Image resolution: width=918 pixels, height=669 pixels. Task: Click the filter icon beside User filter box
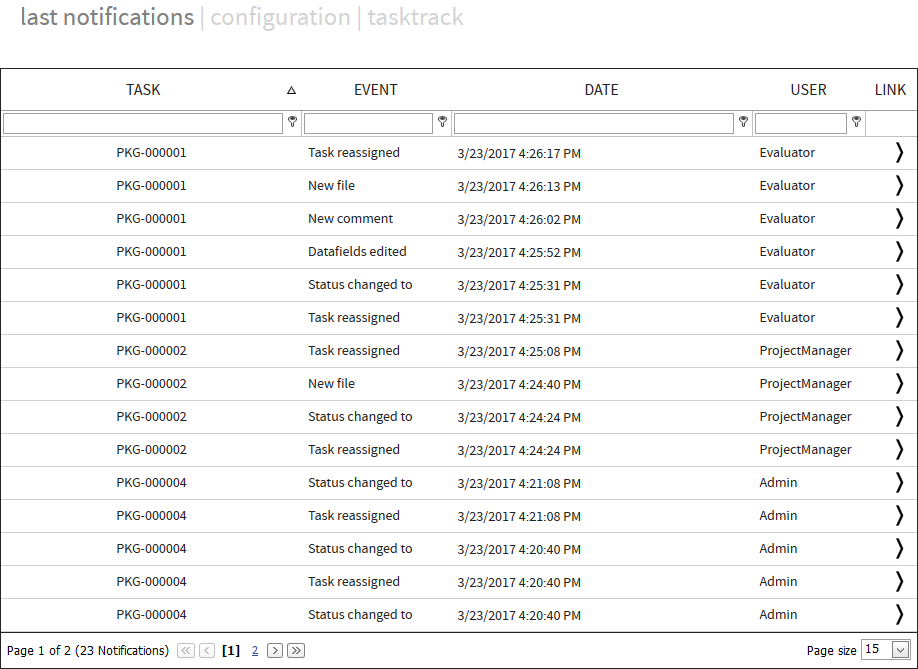pyautogui.click(x=856, y=122)
